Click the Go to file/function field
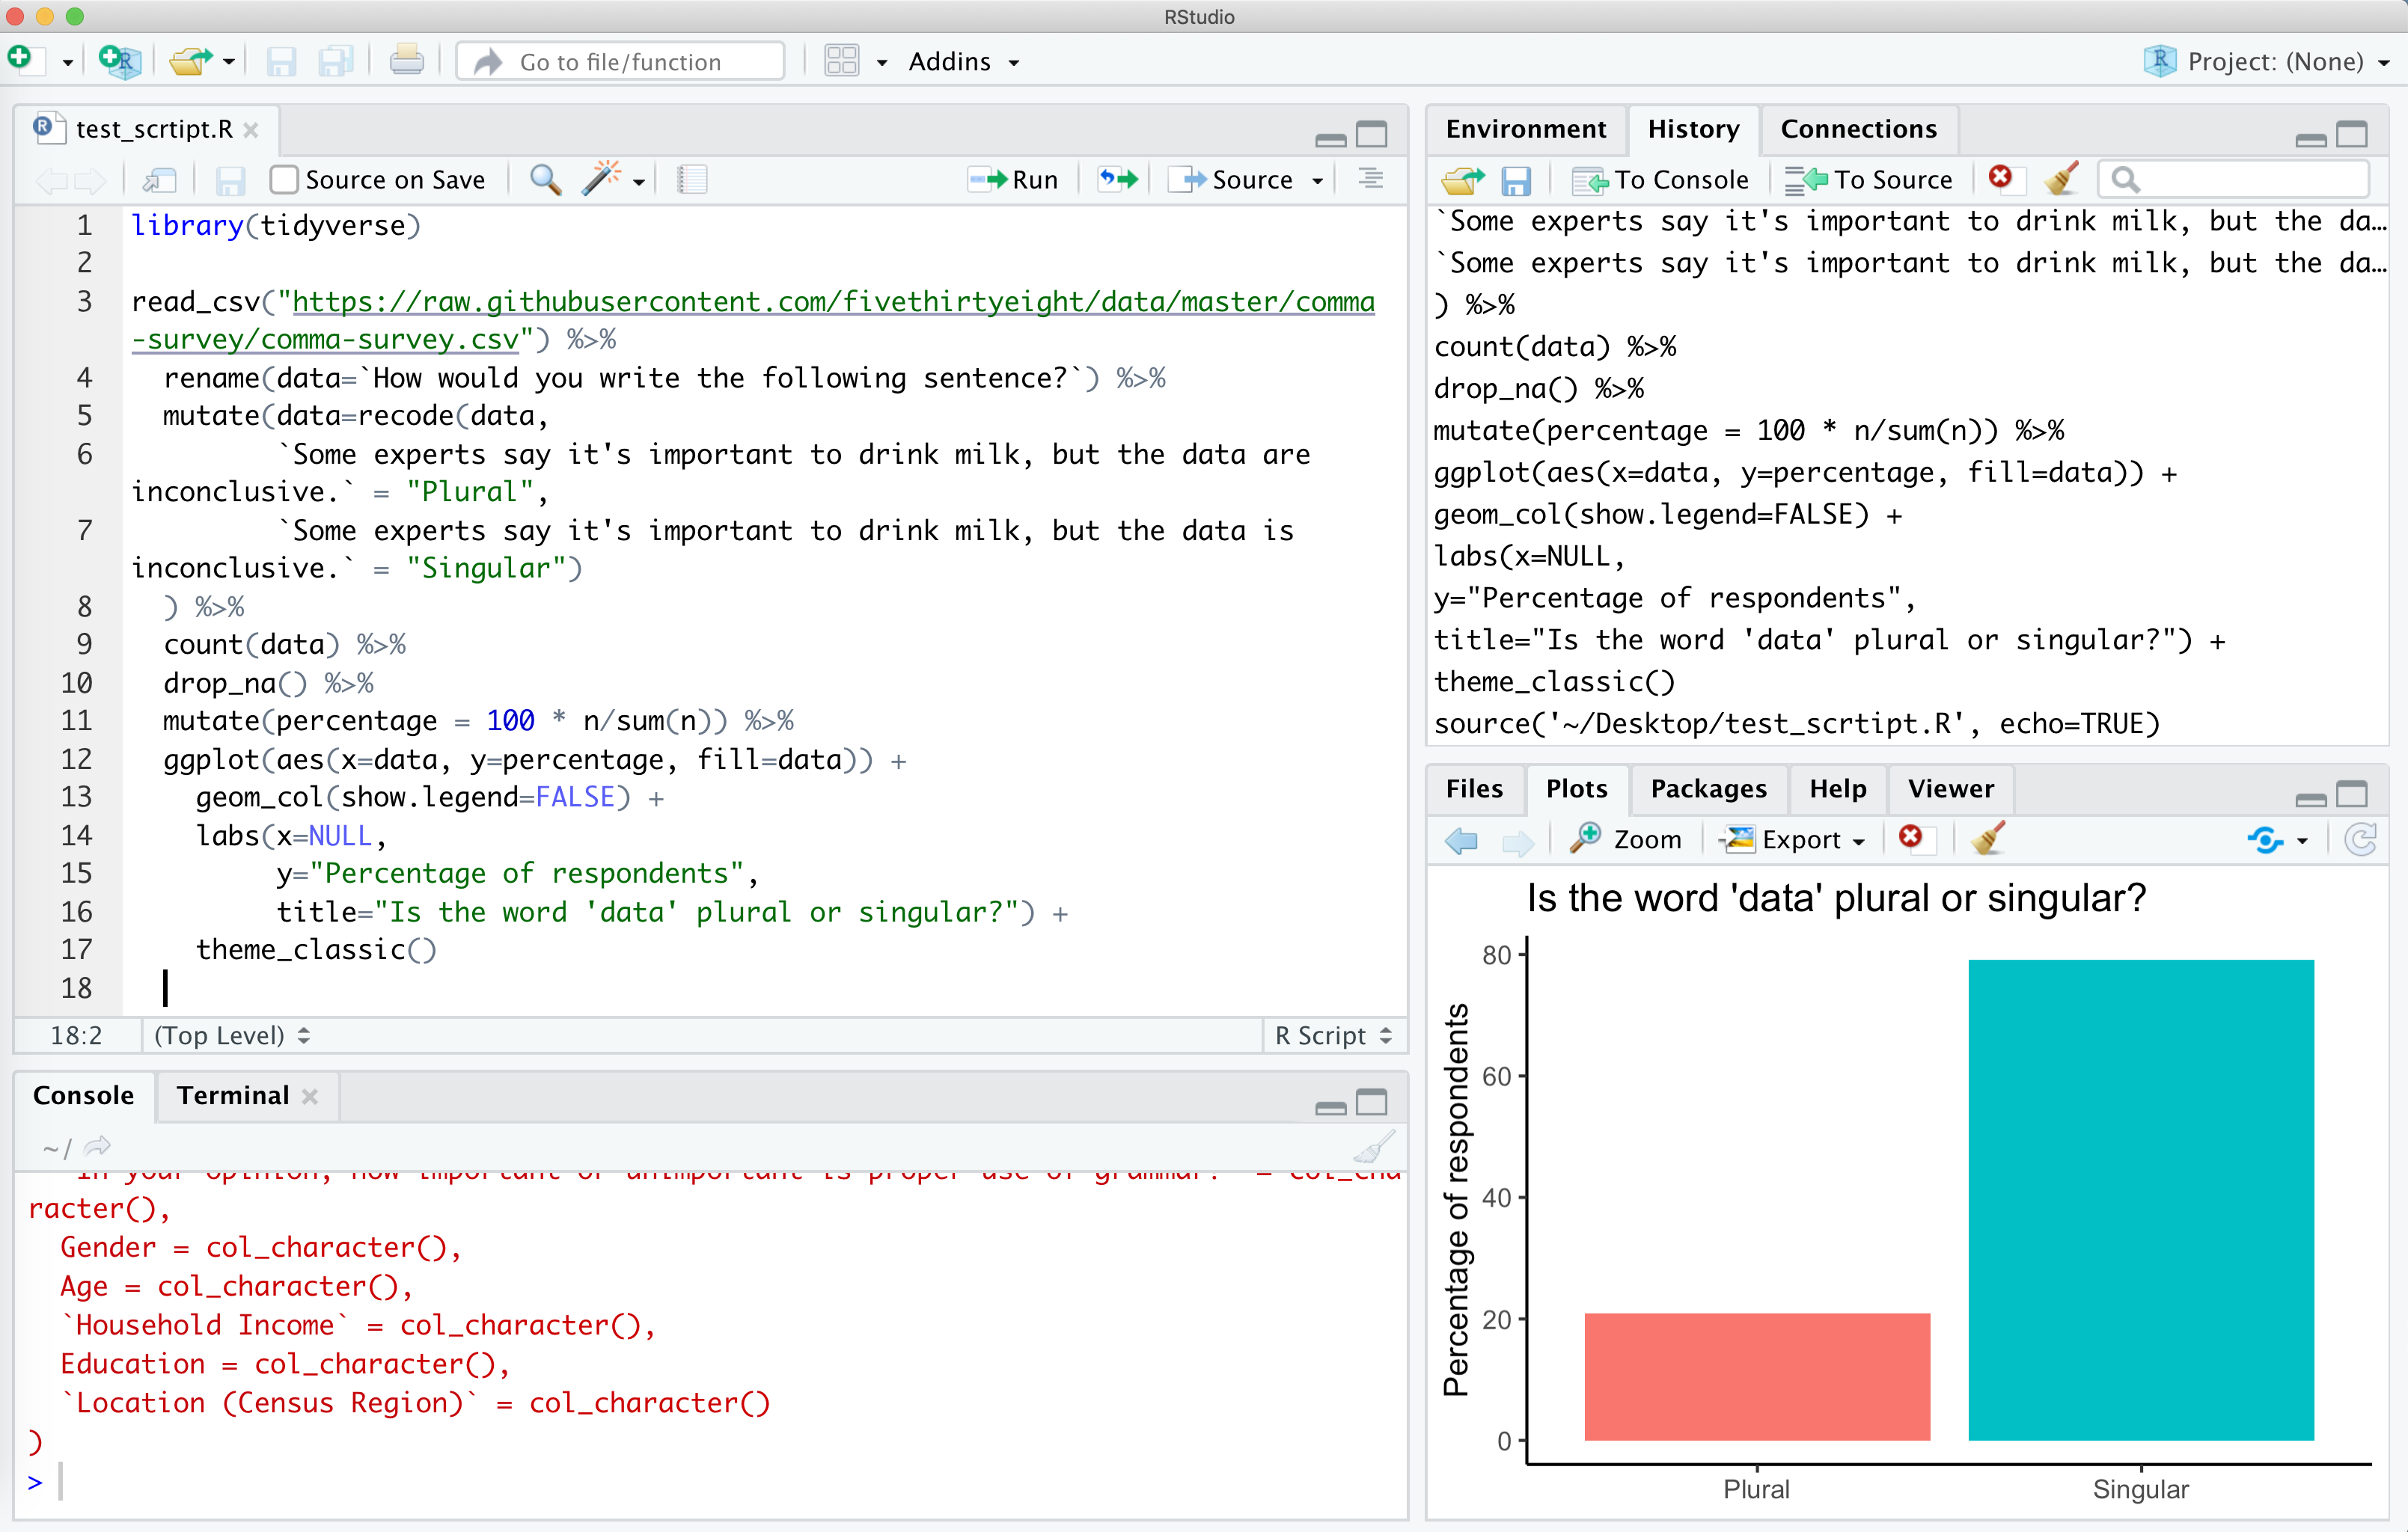This screenshot has width=2408, height=1532. coord(620,62)
